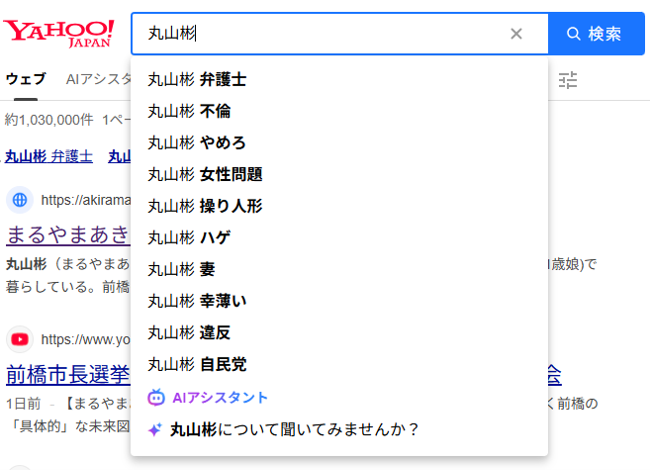Clear the search box with the X icon
650x470 pixels.
tap(516, 34)
